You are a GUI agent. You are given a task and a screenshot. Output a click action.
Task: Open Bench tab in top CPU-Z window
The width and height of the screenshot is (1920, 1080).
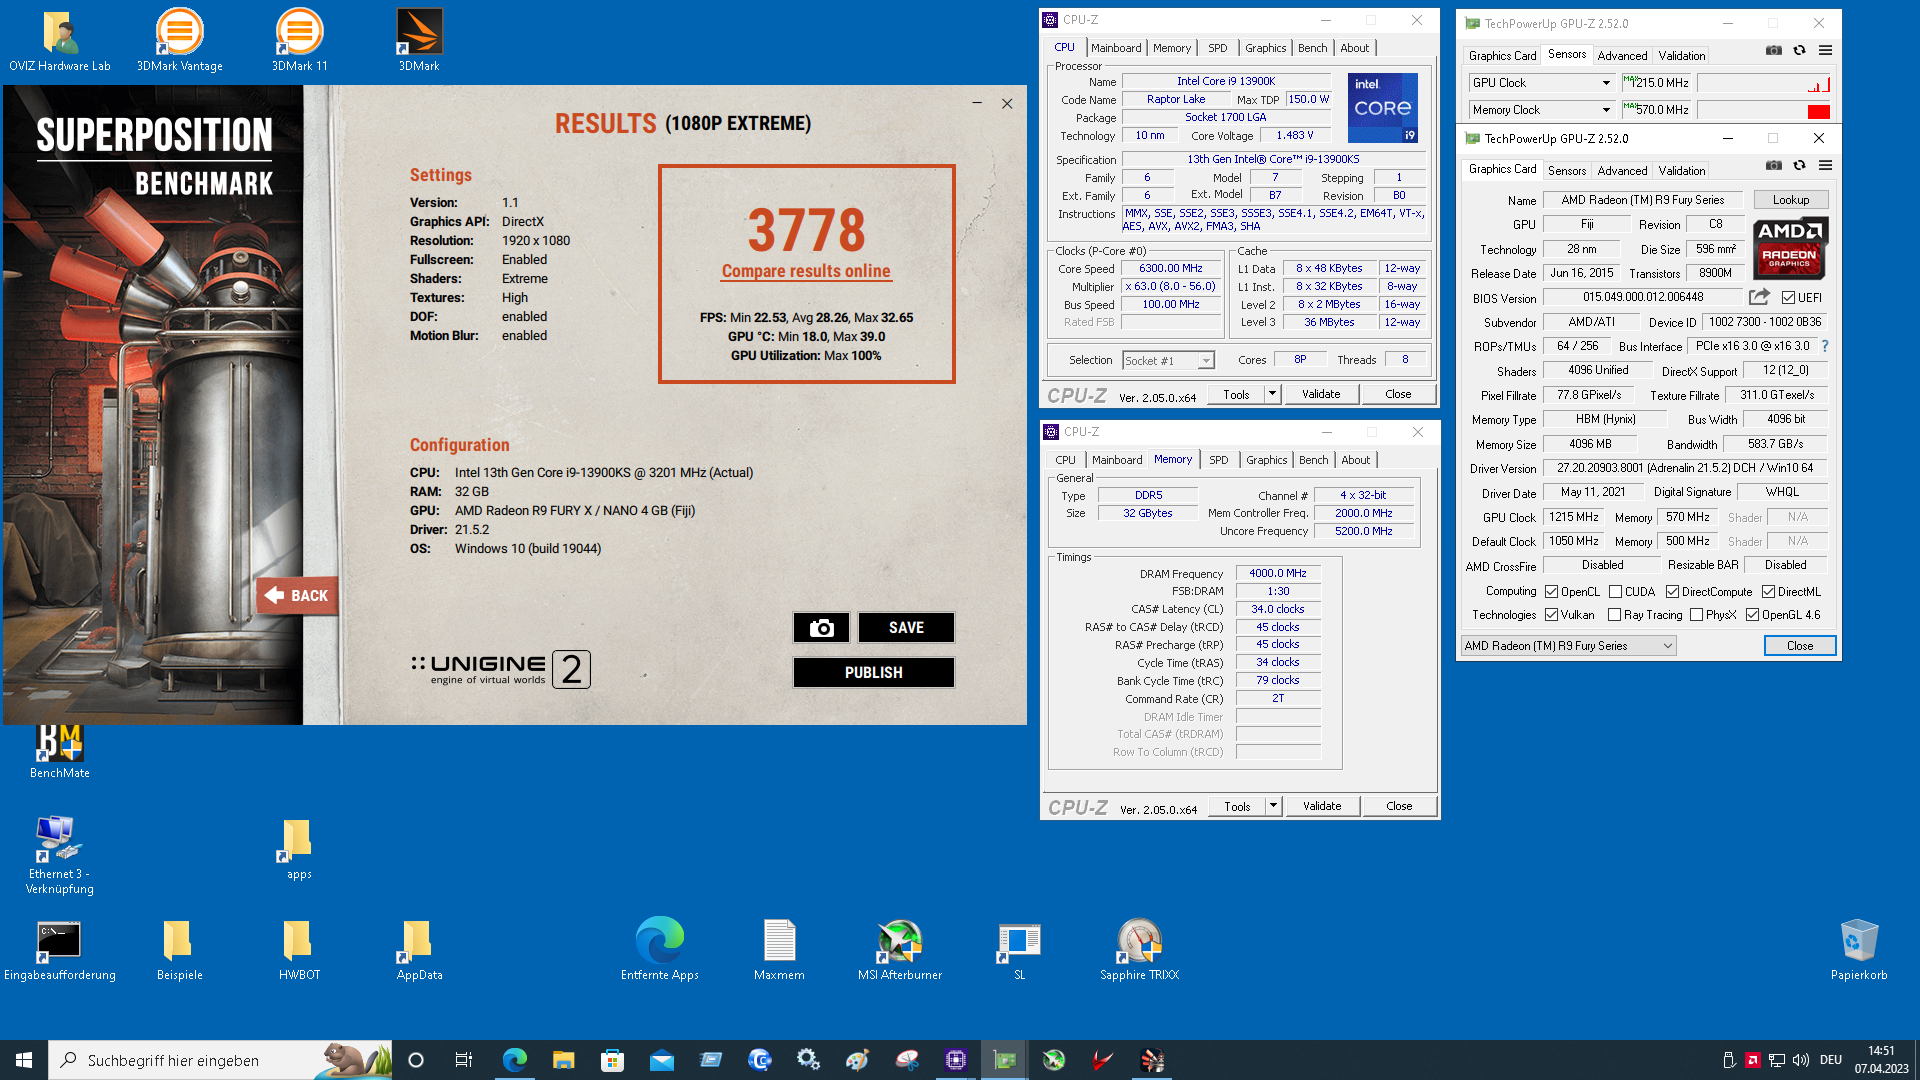1312,48
